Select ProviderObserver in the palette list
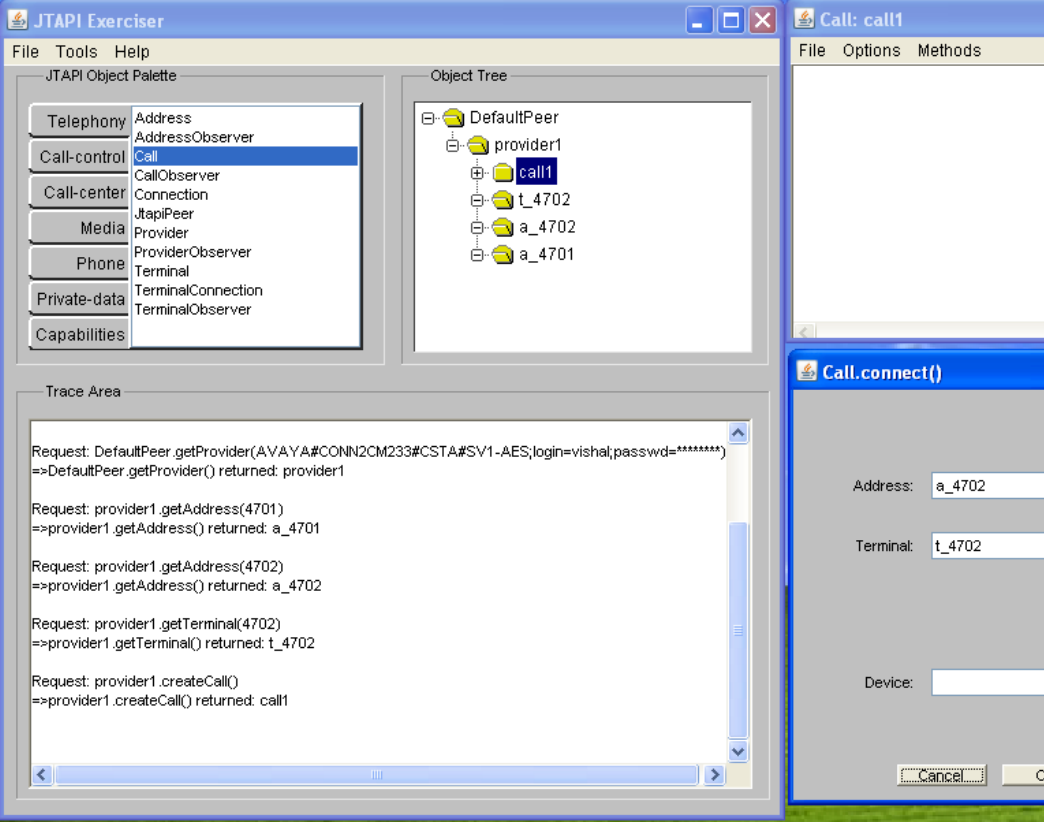The width and height of the screenshot is (1044, 822). (245, 252)
